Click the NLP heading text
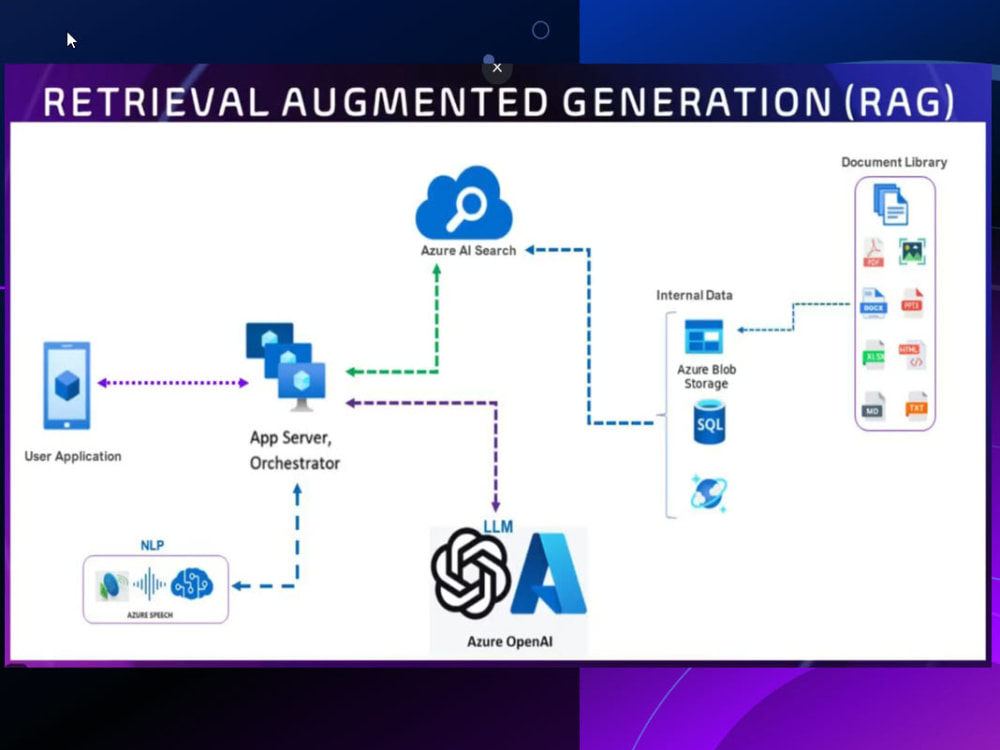 pos(152,545)
